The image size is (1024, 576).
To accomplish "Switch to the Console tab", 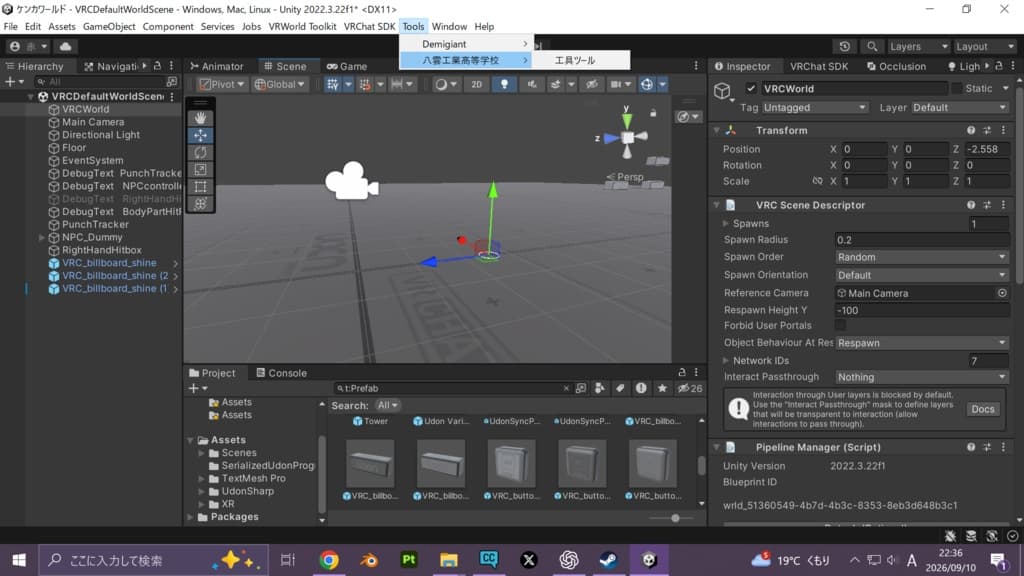I will pos(281,373).
